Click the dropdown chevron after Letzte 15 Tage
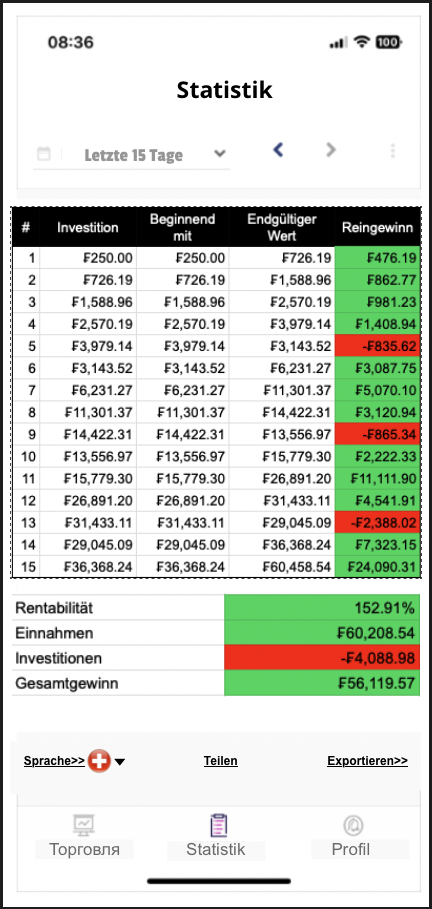 tap(219, 154)
